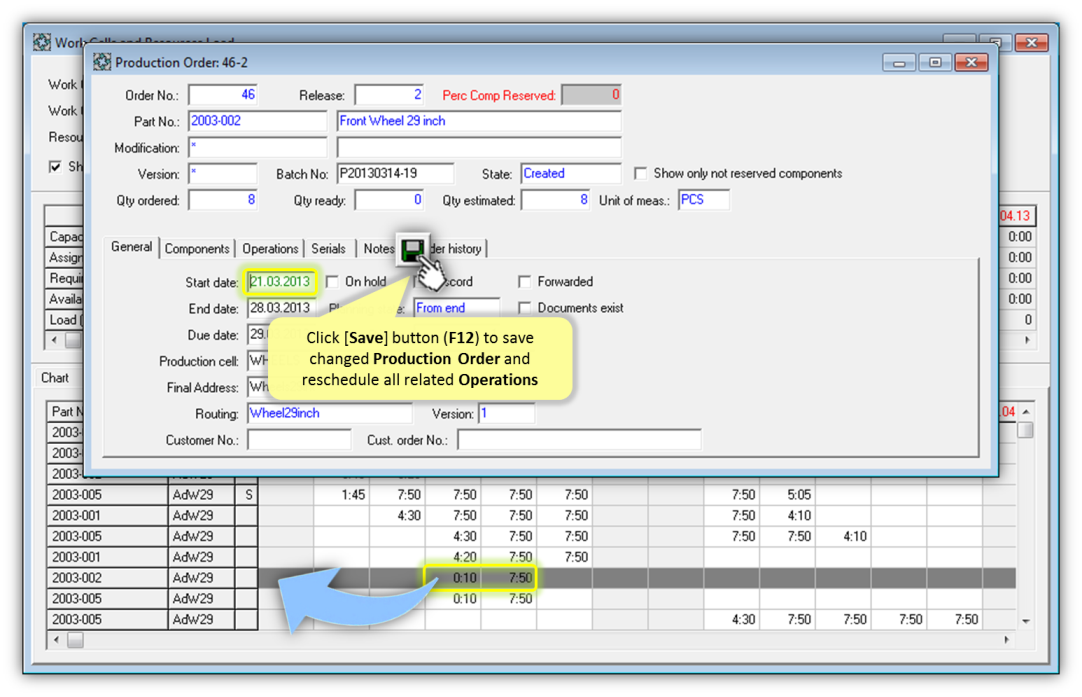Screen dimensions: 1082x697
Task: Click the green floppy disk Save icon
Action: point(413,249)
